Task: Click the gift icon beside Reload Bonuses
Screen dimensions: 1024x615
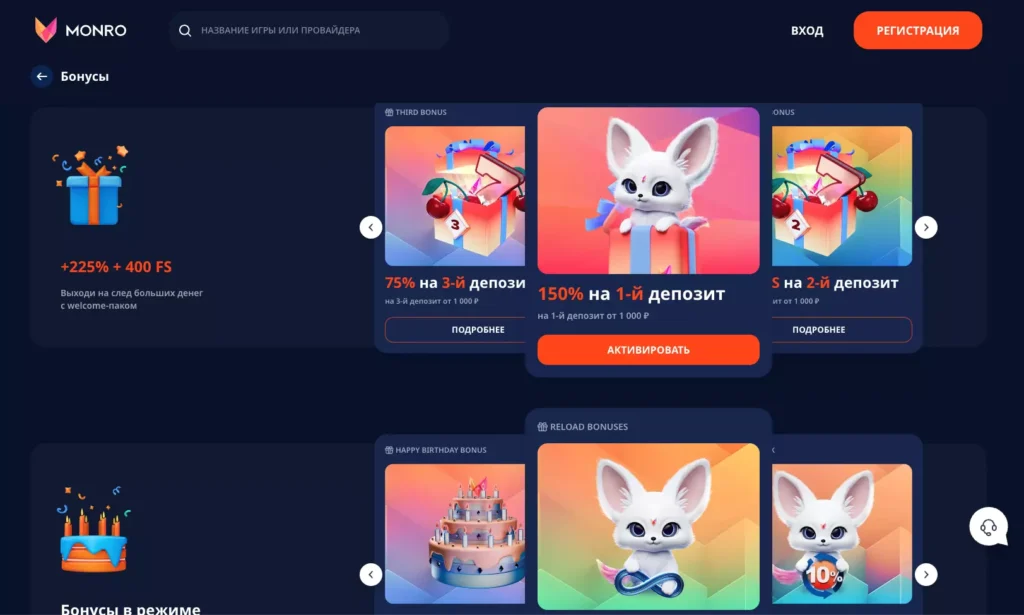Action: click(542, 427)
